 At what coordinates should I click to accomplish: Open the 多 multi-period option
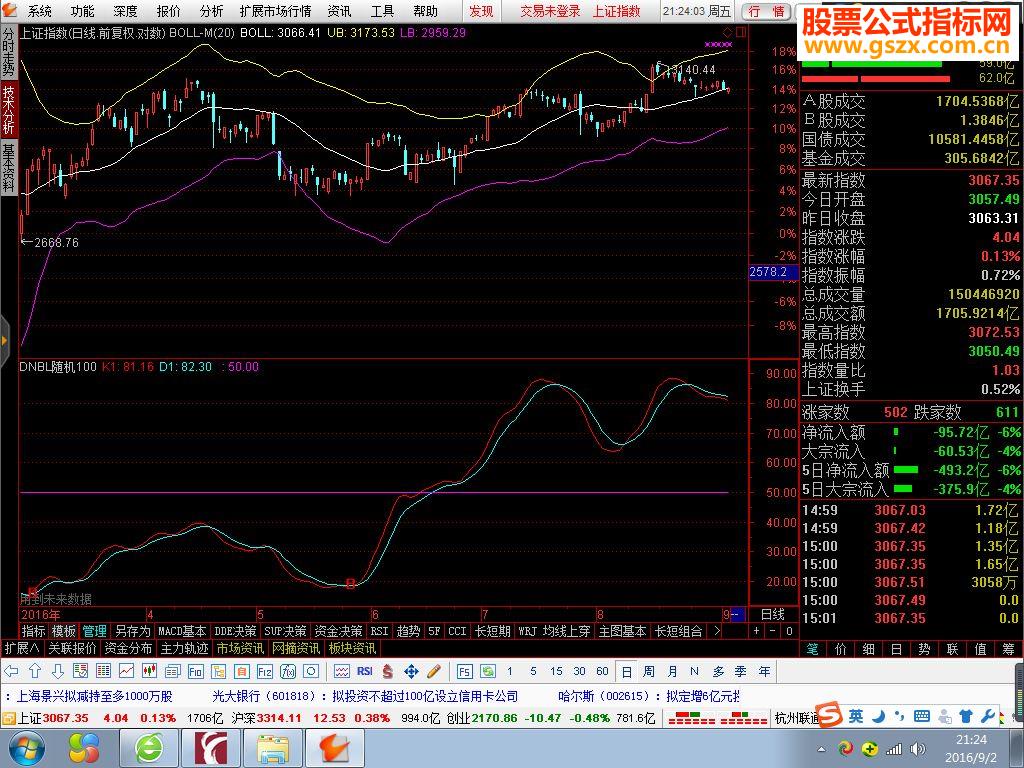[718, 671]
